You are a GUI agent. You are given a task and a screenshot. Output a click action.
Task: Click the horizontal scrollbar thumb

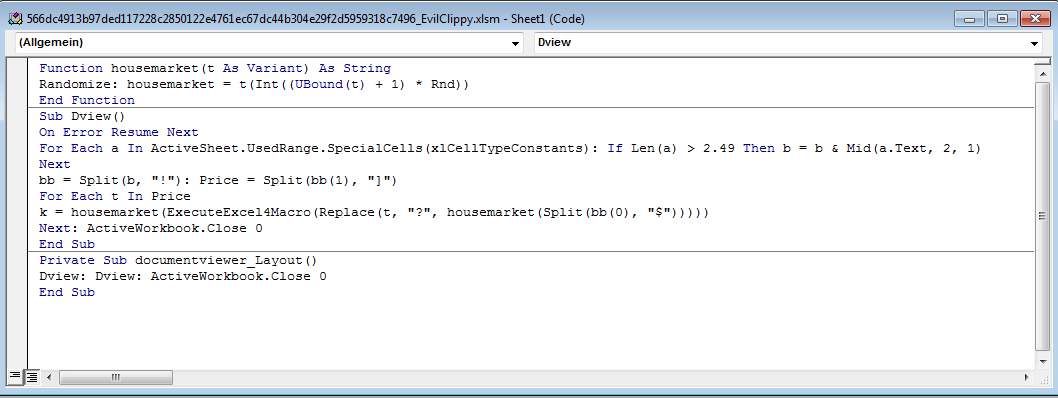(115, 377)
